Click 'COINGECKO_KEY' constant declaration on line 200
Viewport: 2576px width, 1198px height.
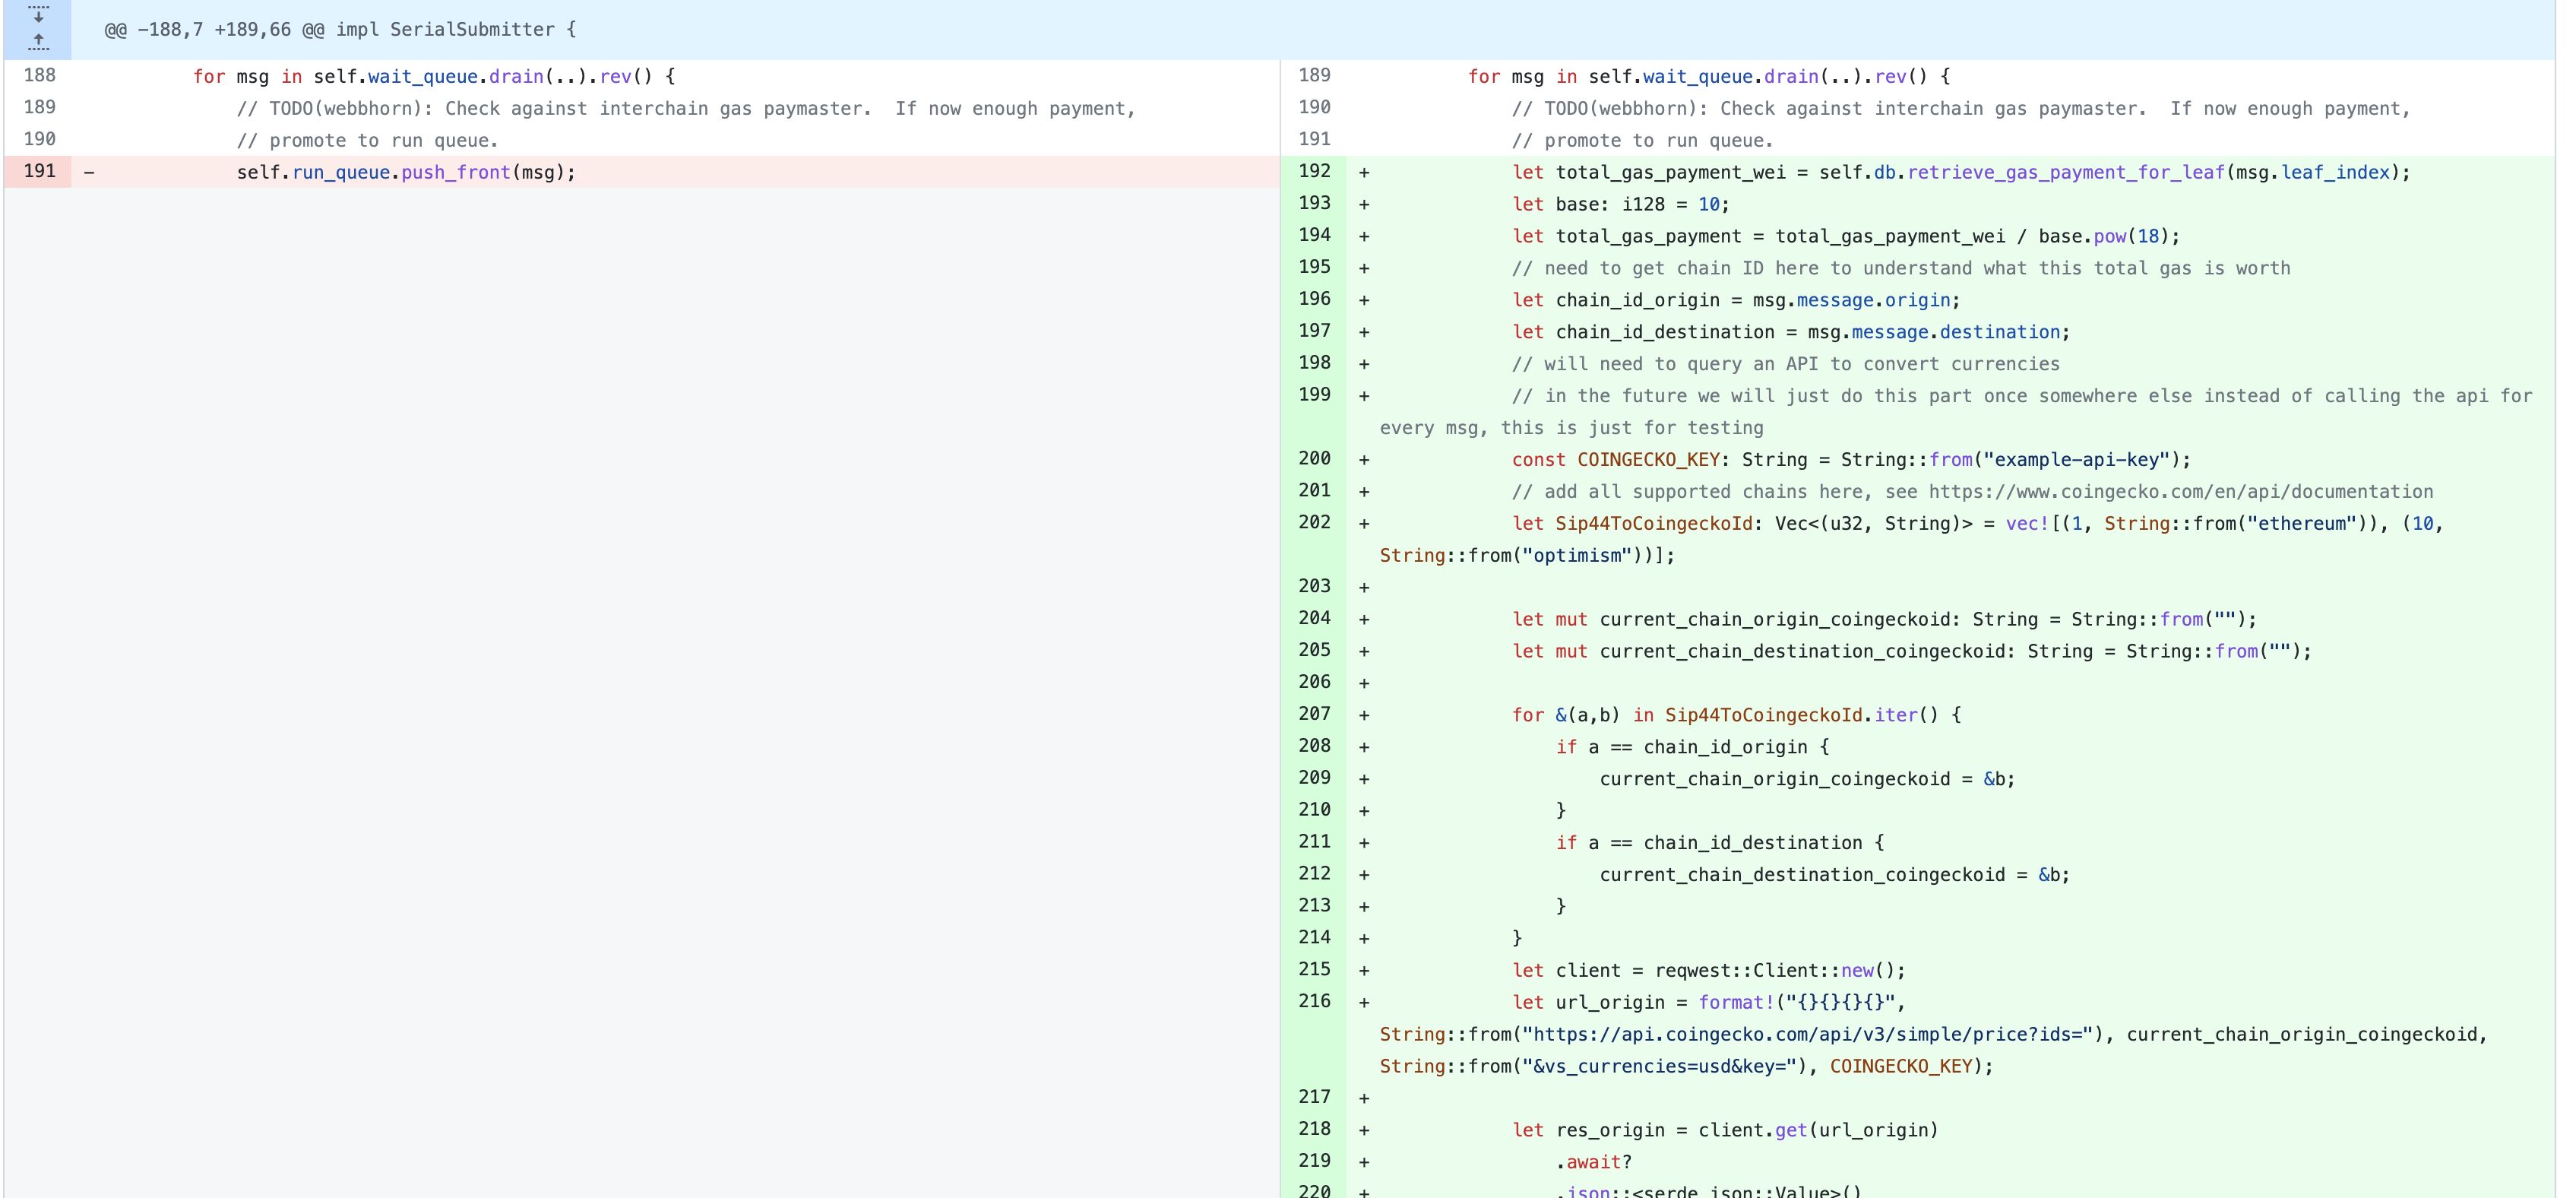click(1648, 460)
